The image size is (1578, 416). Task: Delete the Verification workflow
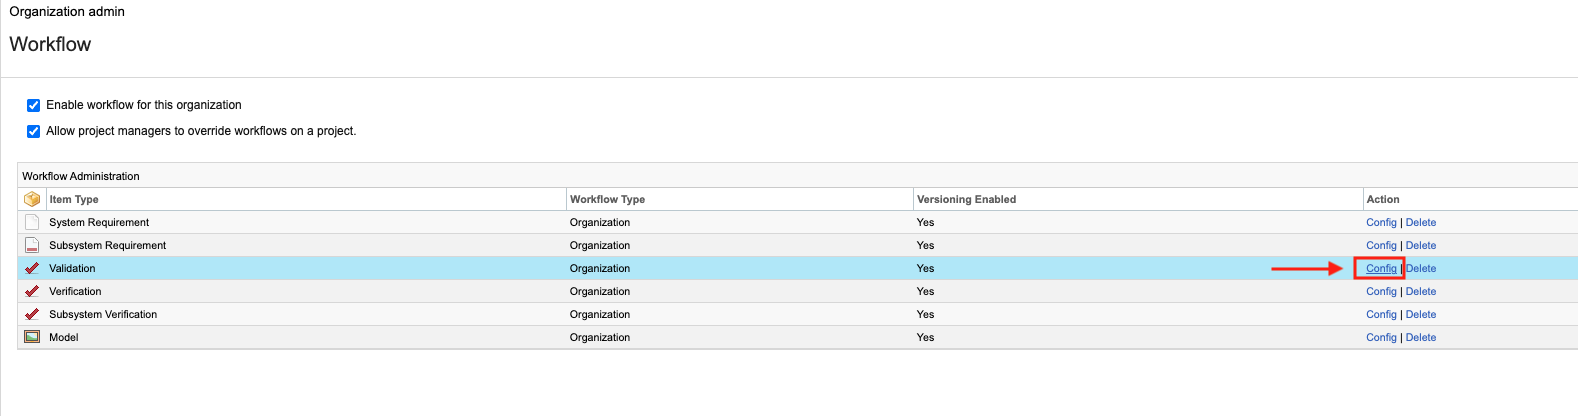(1421, 292)
